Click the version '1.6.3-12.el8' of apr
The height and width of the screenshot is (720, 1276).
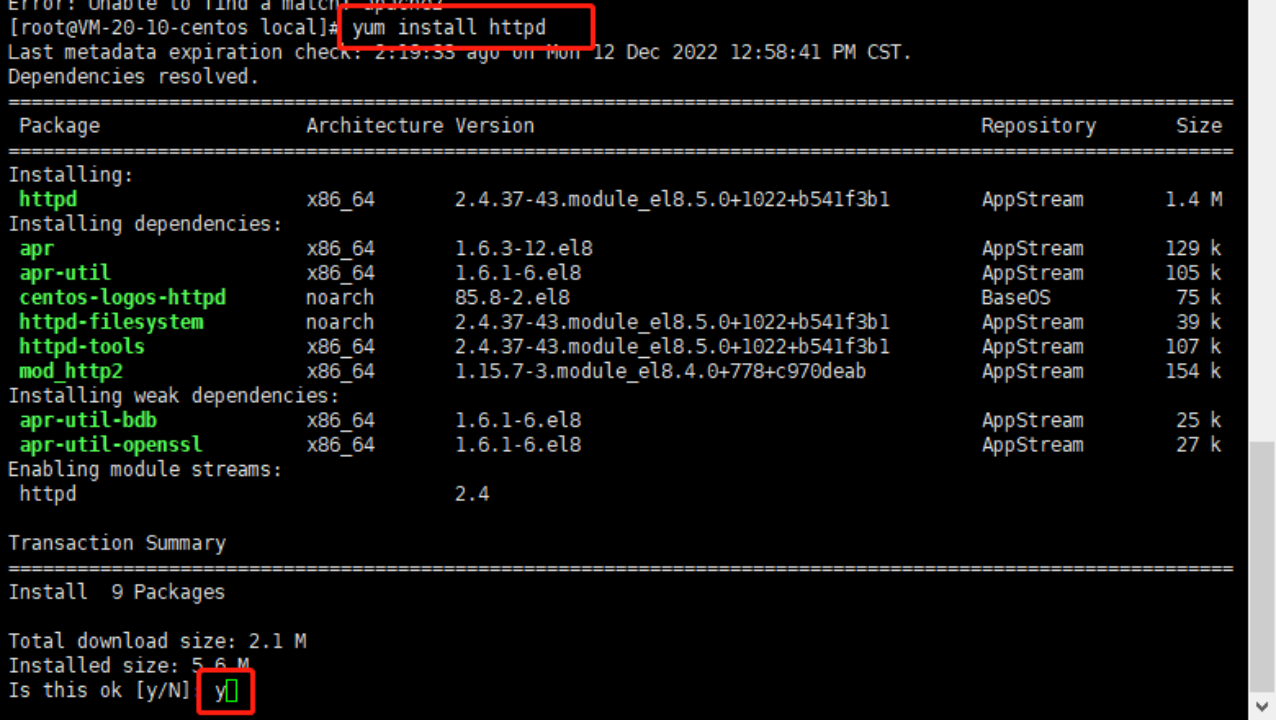tap(524, 249)
